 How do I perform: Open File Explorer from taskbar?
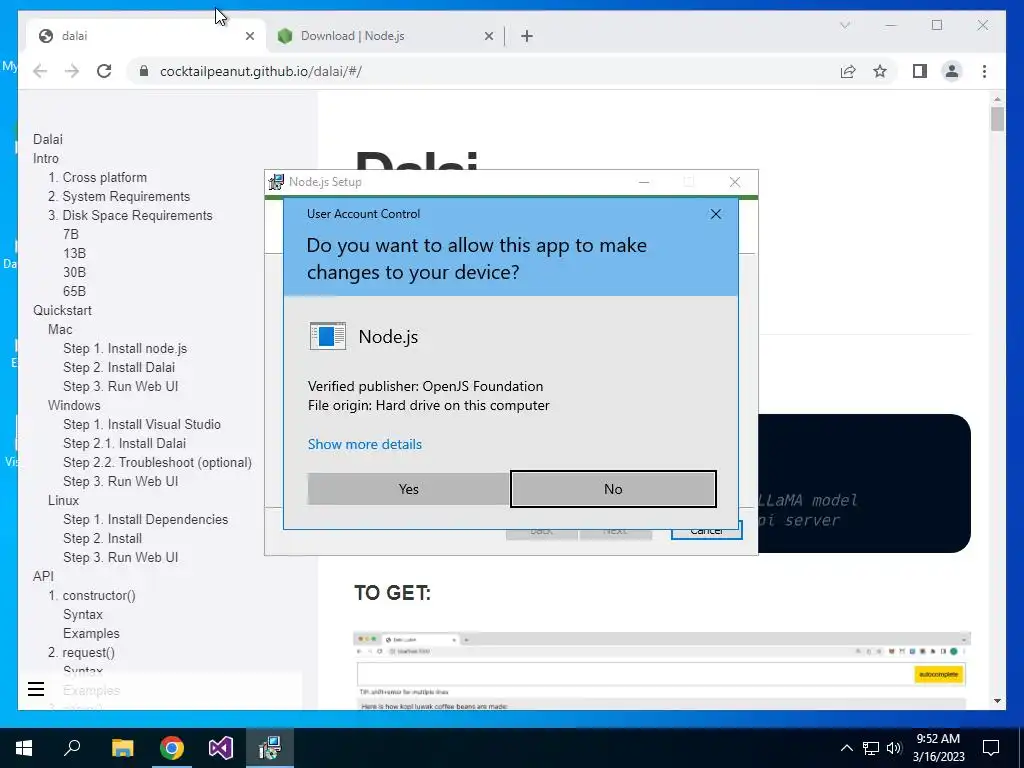(x=122, y=748)
